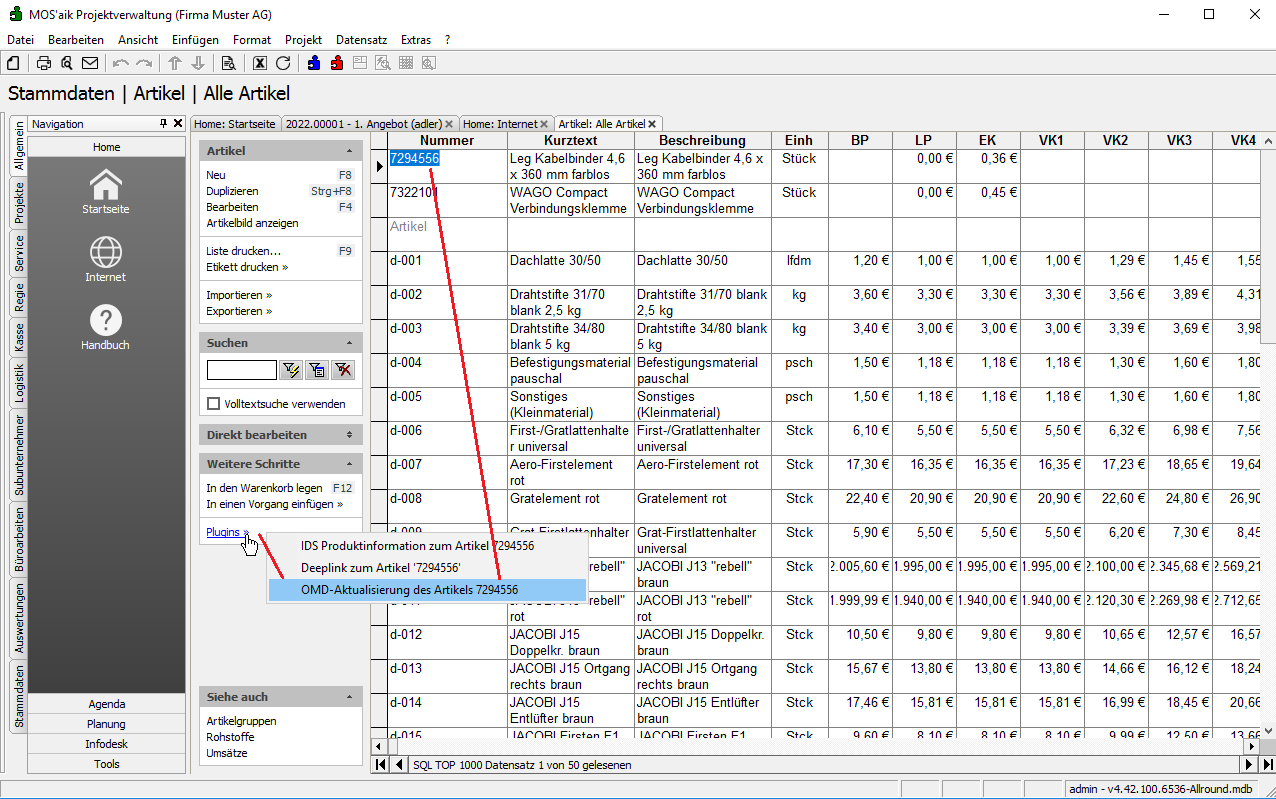The width and height of the screenshot is (1276, 799).
Task: Enable Volltextsuche verwenden checkbox
Action: tap(213, 404)
